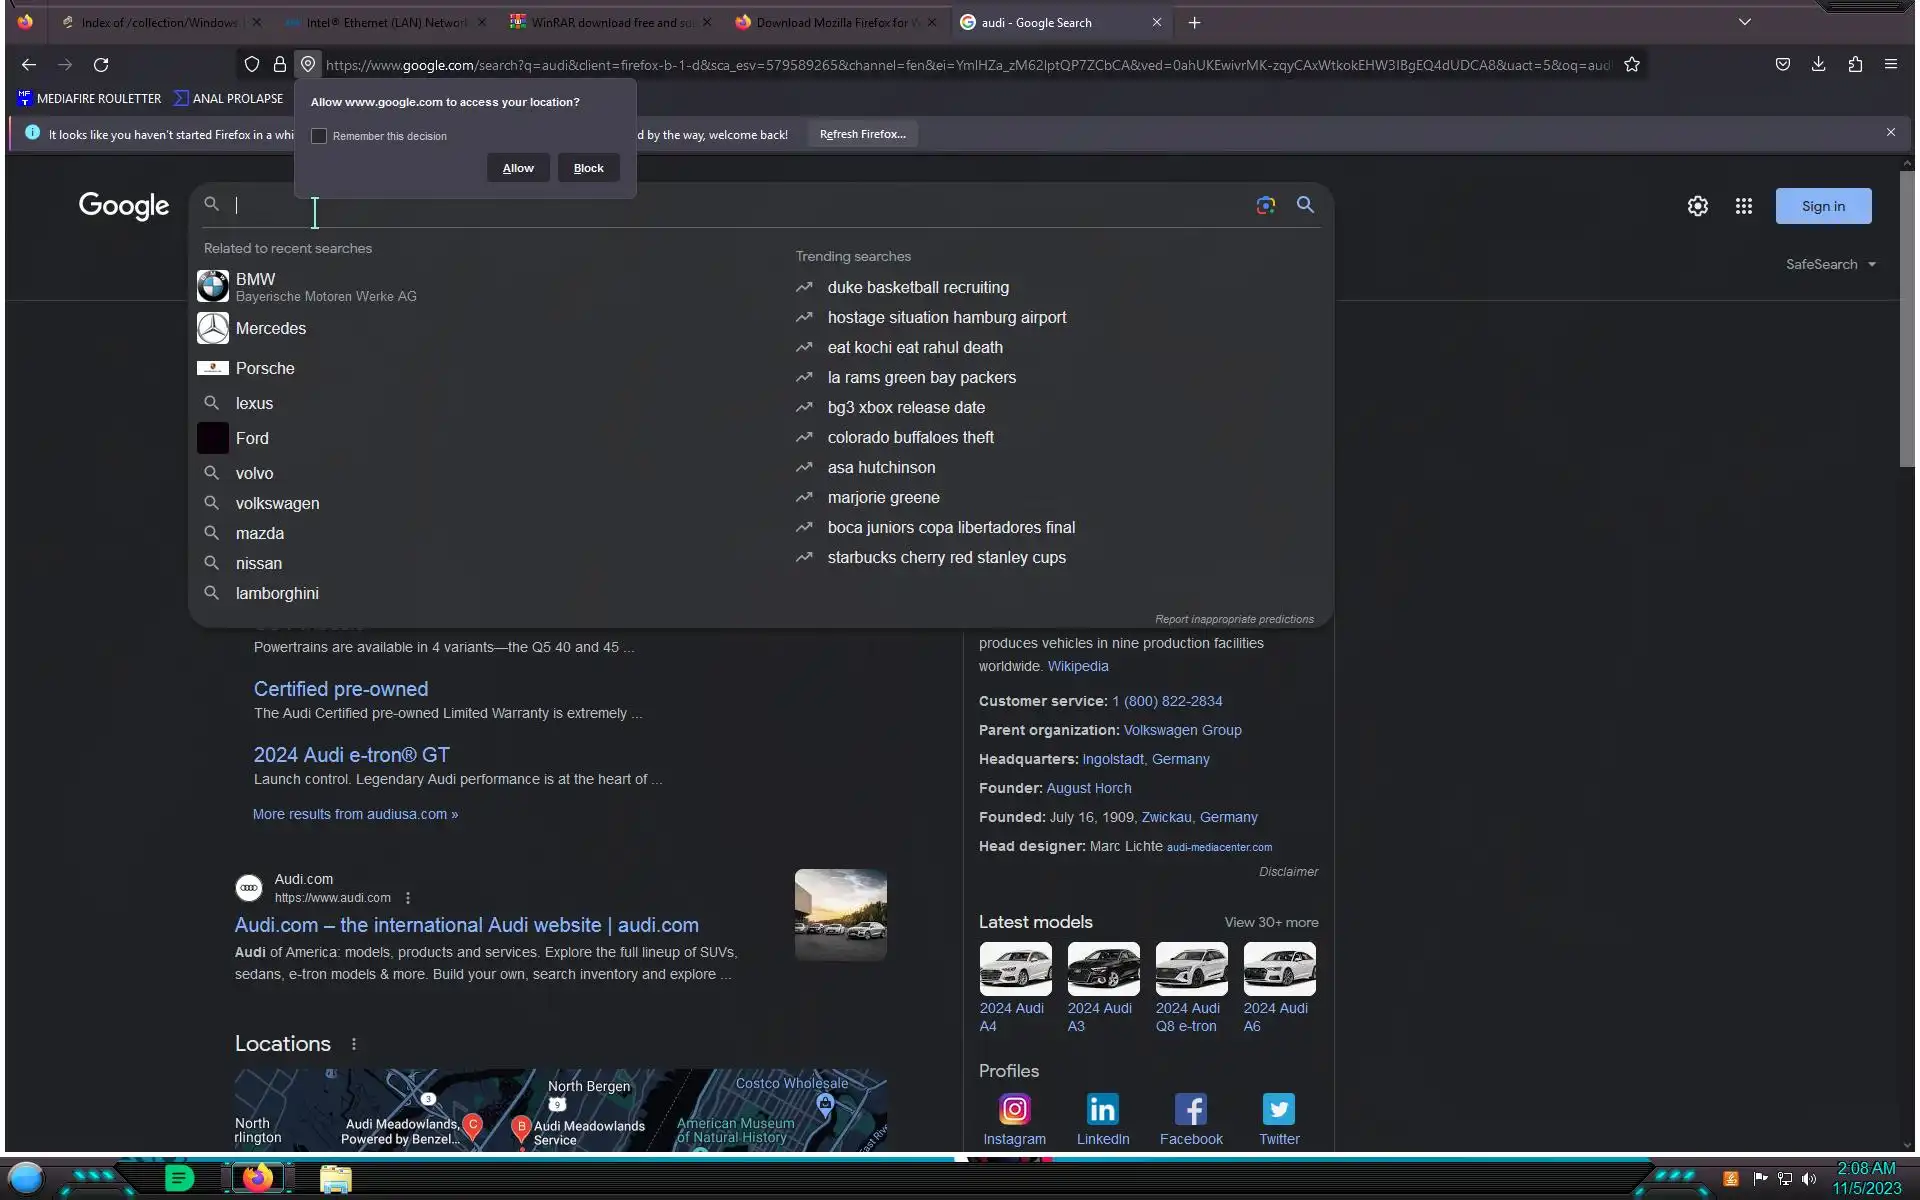Click the page vertical scrollbar thumb

pos(1907,320)
